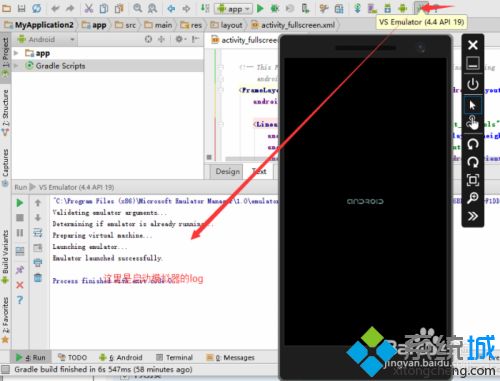Image resolution: width=500 pixels, height=381 pixels.
Task: Click the emulator fit-to-screen icon
Action: click(473, 180)
